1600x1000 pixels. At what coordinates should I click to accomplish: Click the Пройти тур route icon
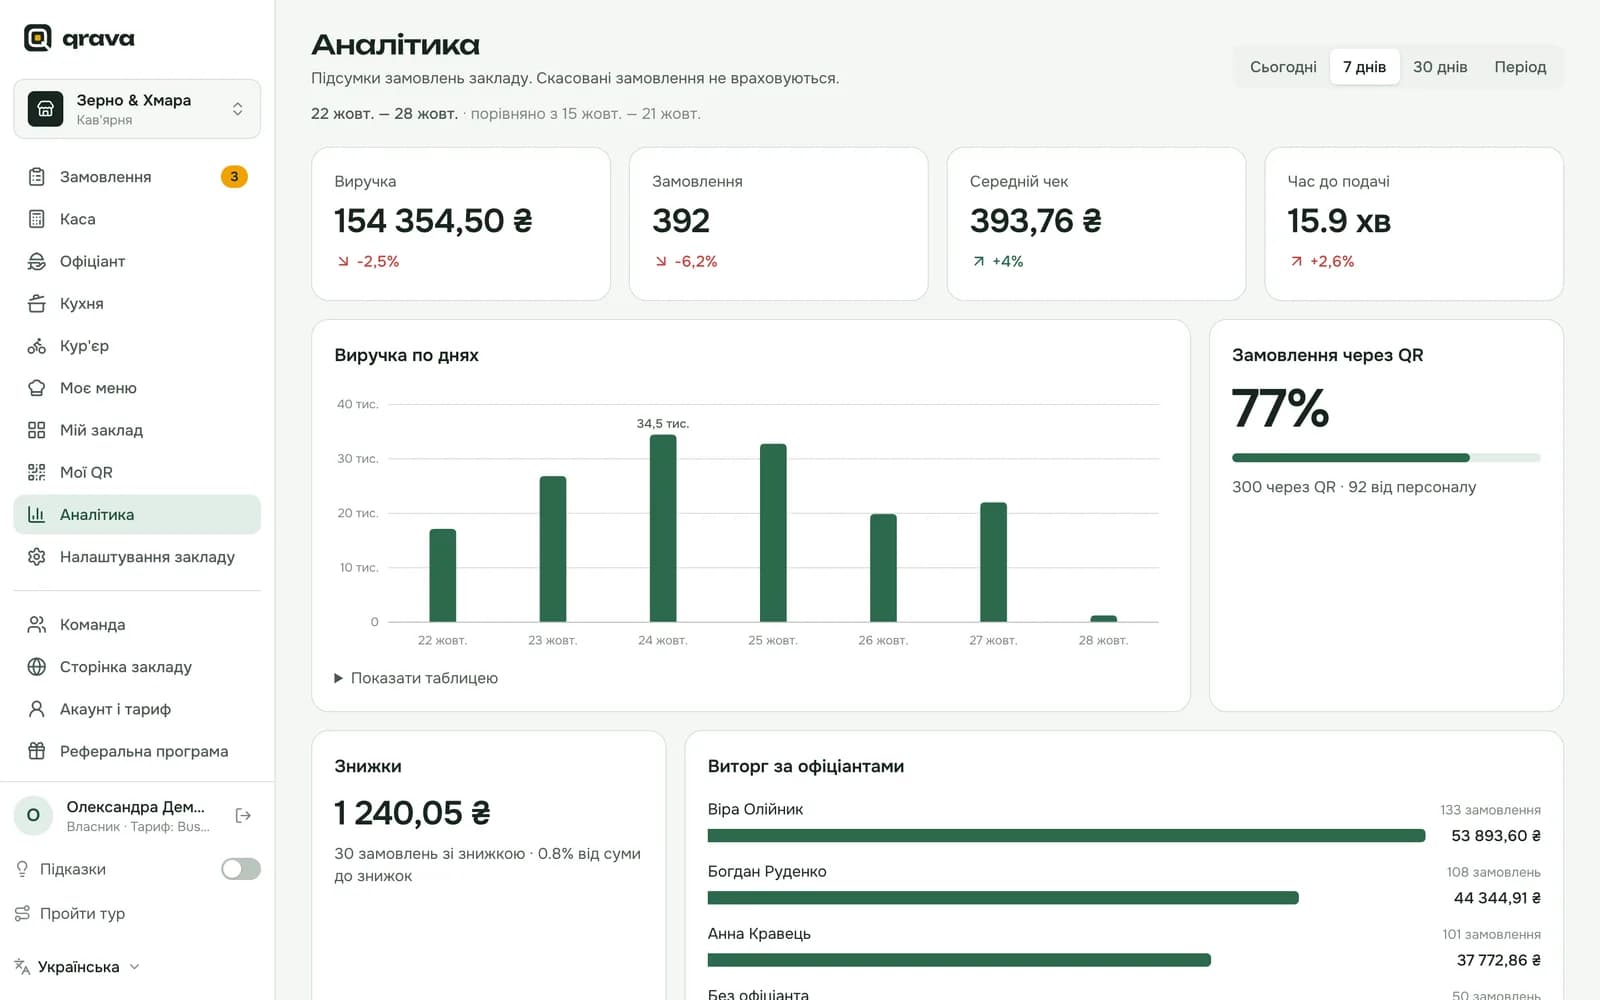pyautogui.click(x=22, y=913)
